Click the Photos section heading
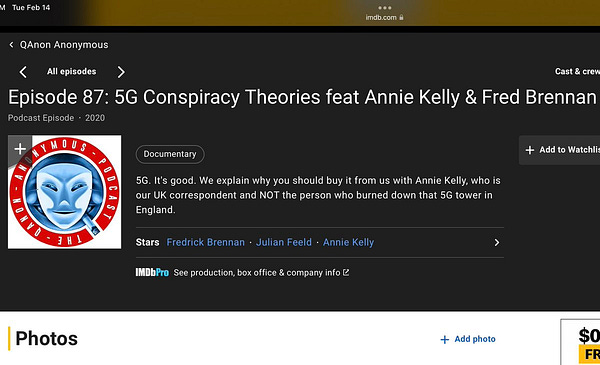This screenshot has height=365, width=600. [46, 339]
